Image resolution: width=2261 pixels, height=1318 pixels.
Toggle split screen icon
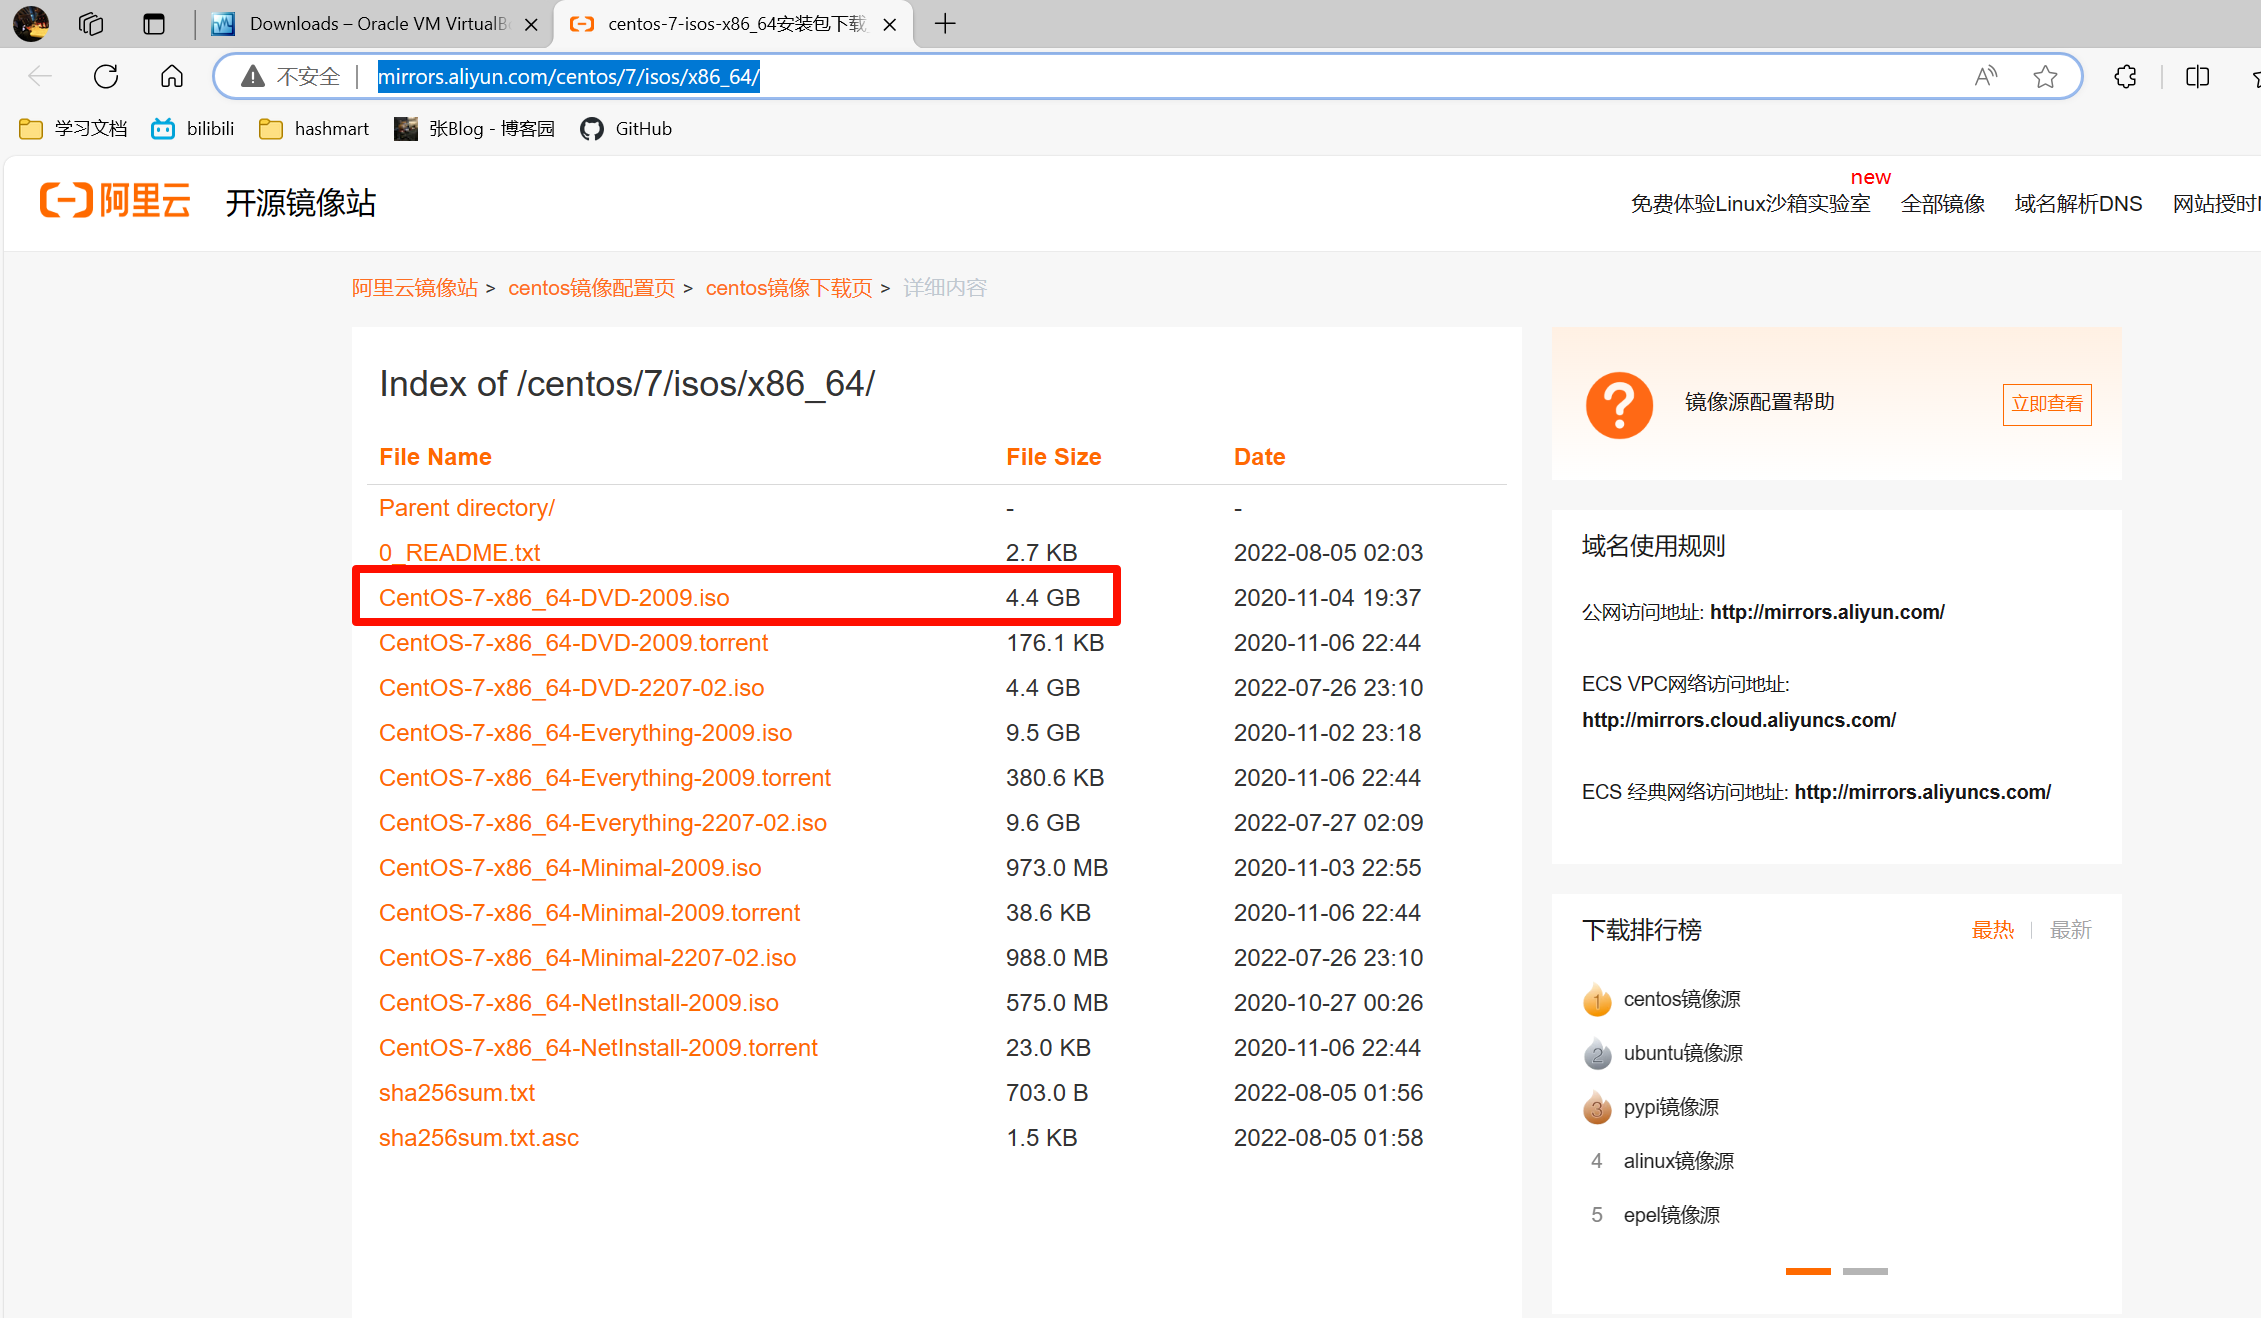coord(2197,76)
